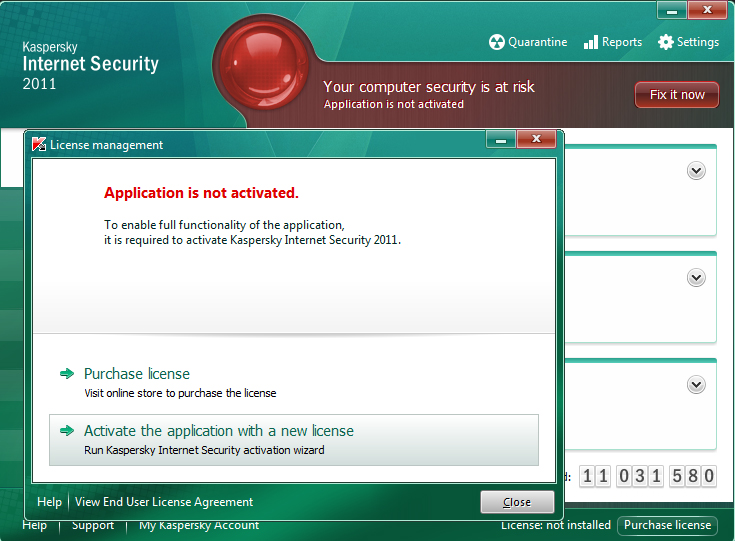Open Quarantine from the top toolbar
This screenshot has height=541, width=735.
(x=528, y=42)
